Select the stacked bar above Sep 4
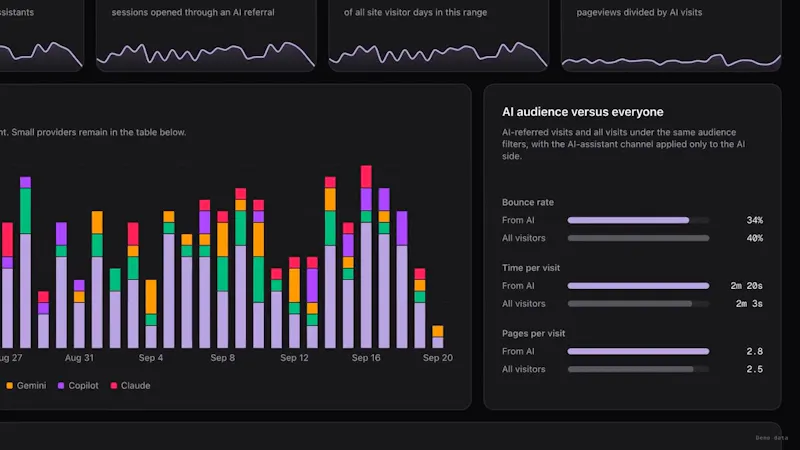 pos(151,314)
